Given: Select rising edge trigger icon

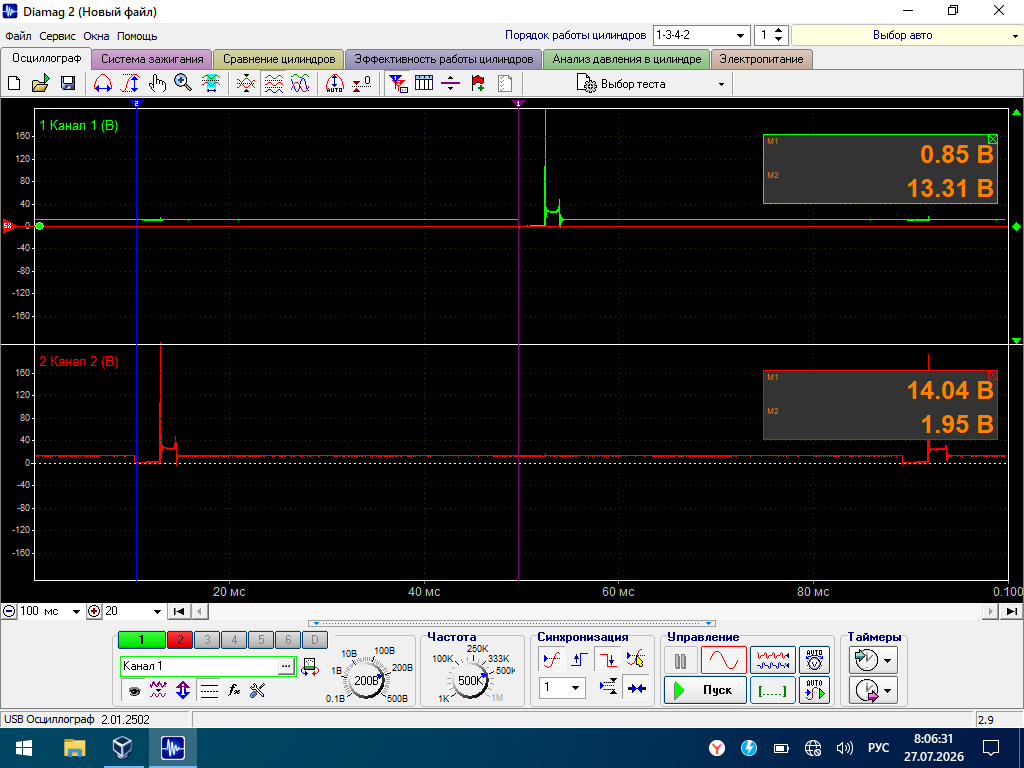Looking at the screenshot, I should click(580, 660).
